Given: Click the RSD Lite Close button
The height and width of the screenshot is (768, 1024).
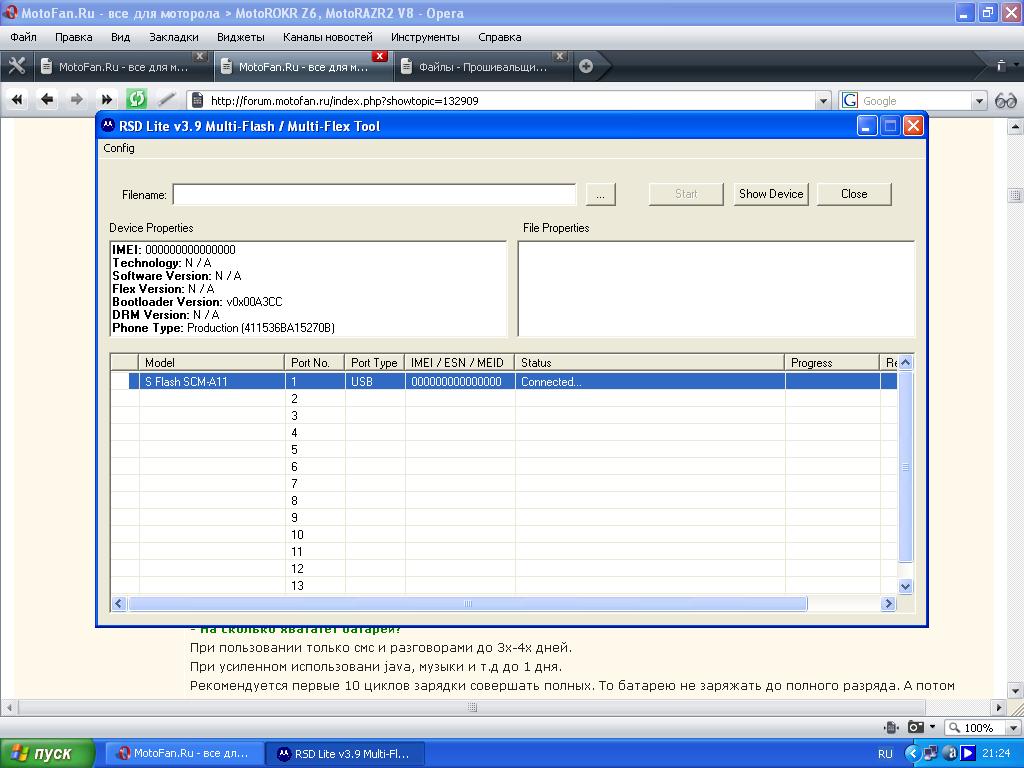Looking at the screenshot, I should coord(854,194).
